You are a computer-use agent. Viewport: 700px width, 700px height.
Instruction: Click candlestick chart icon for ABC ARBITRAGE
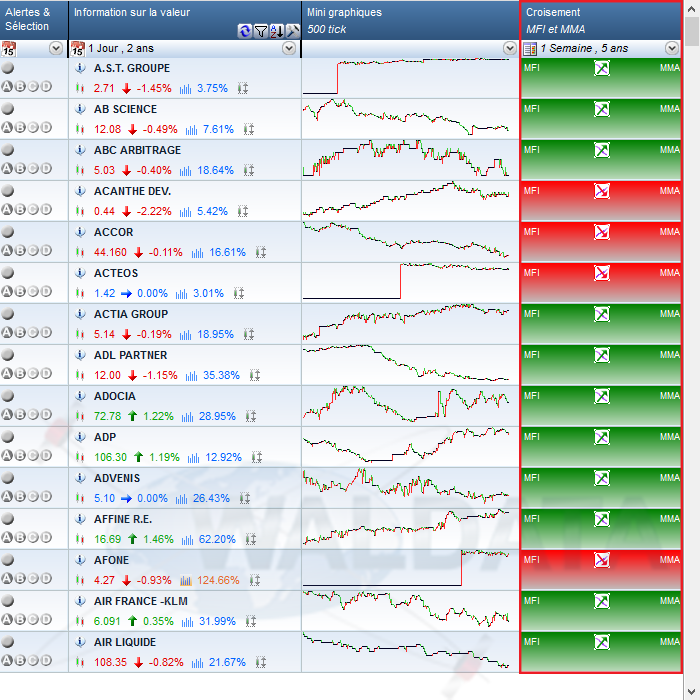click(80, 170)
